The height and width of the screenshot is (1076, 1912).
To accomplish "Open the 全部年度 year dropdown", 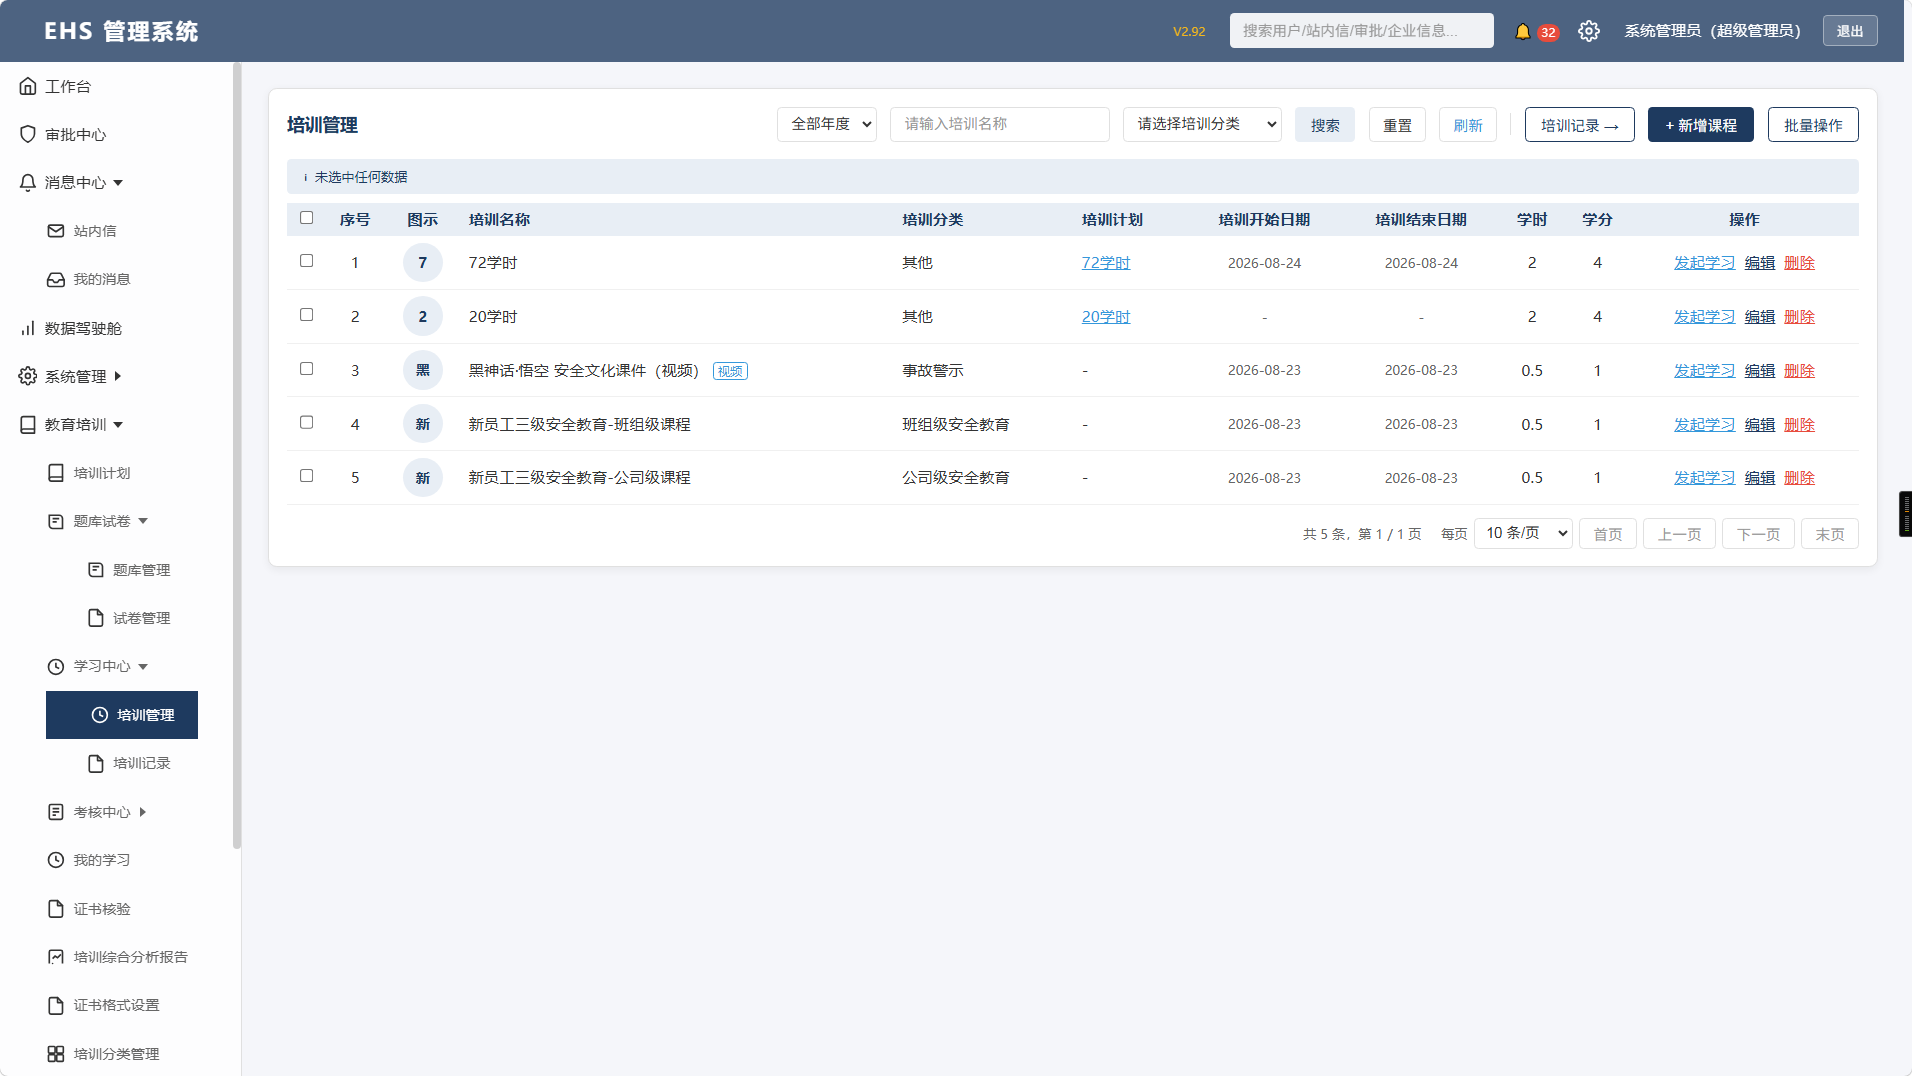I will [827, 124].
